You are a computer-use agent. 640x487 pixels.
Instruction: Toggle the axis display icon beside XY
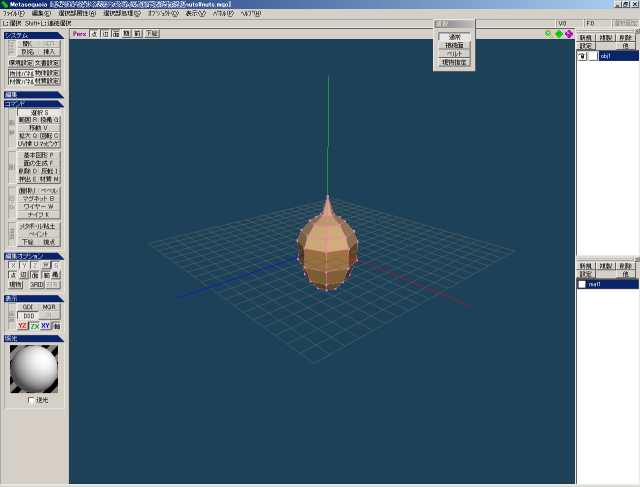tap(56, 326)
